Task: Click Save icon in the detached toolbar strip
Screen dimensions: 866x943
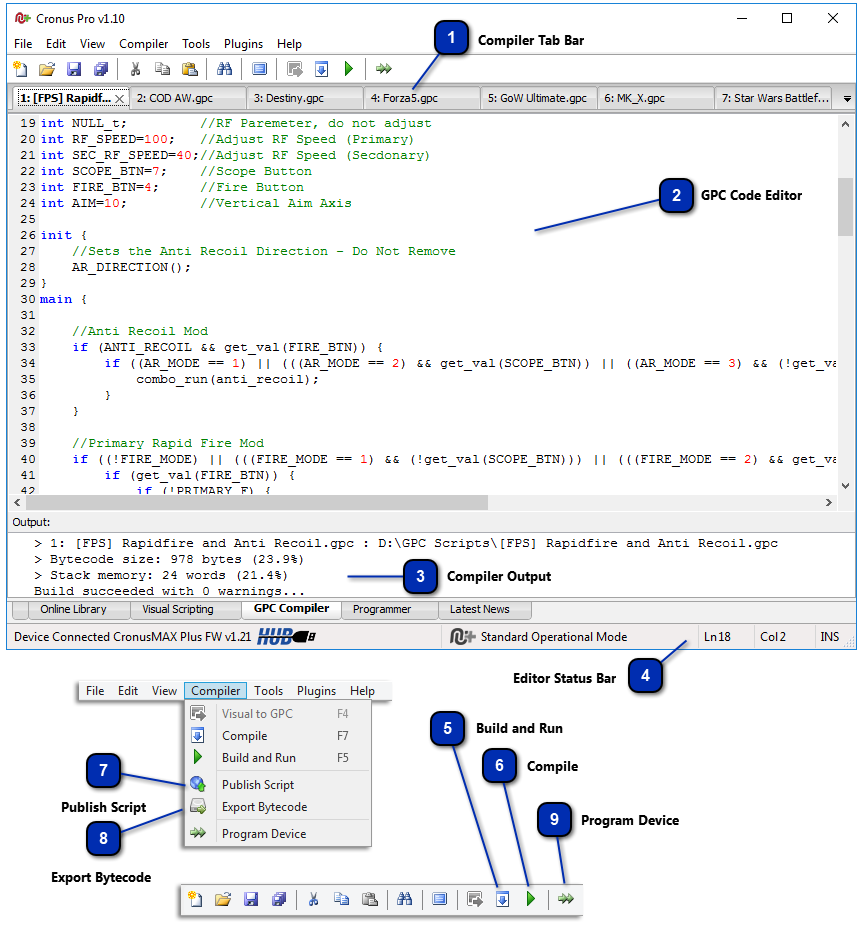Action: [x=251, y=899]
